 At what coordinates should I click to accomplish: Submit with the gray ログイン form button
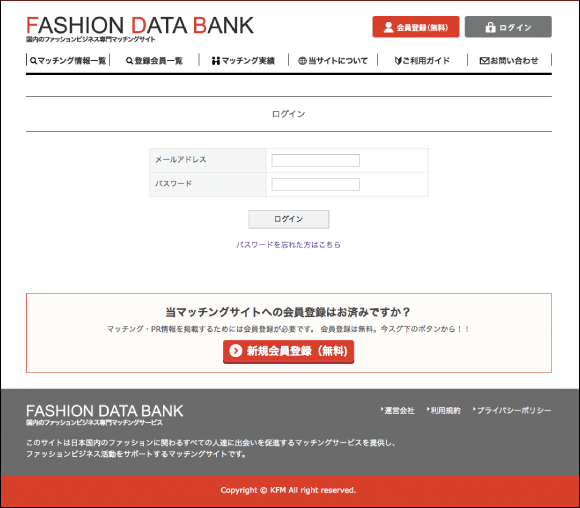289,219
